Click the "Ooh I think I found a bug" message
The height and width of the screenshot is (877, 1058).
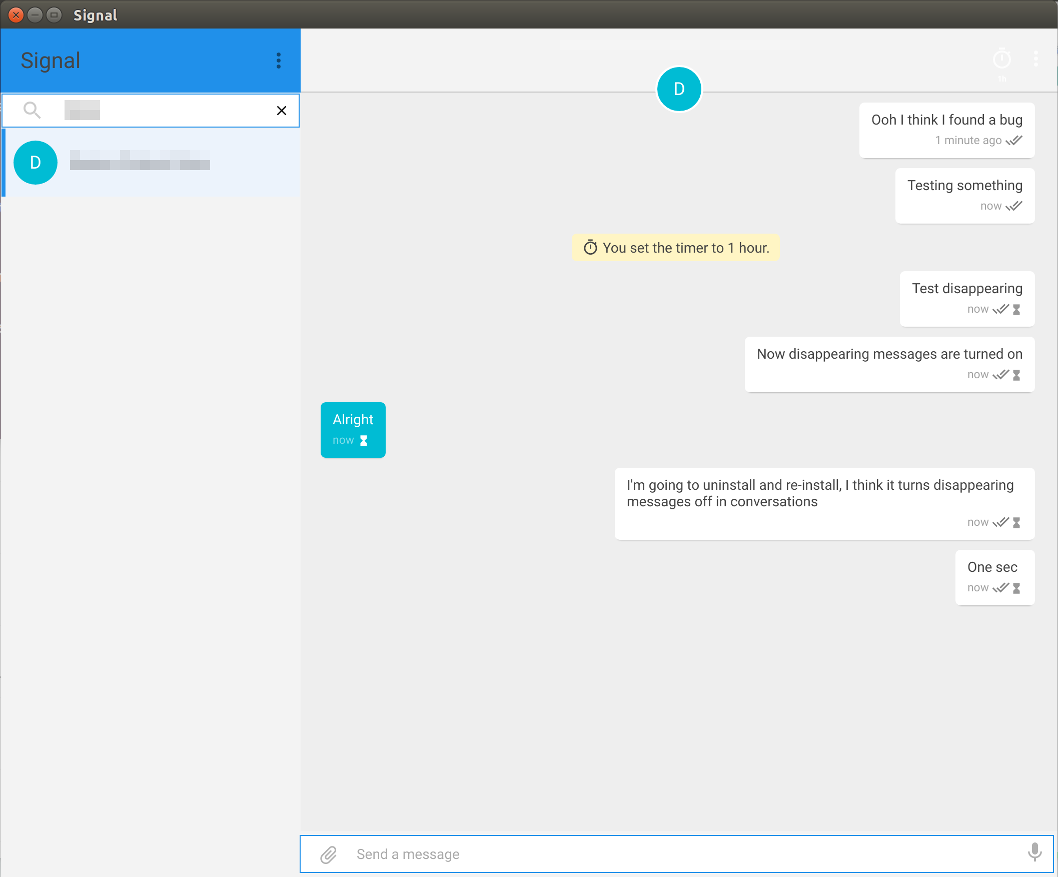pos(947,130)
